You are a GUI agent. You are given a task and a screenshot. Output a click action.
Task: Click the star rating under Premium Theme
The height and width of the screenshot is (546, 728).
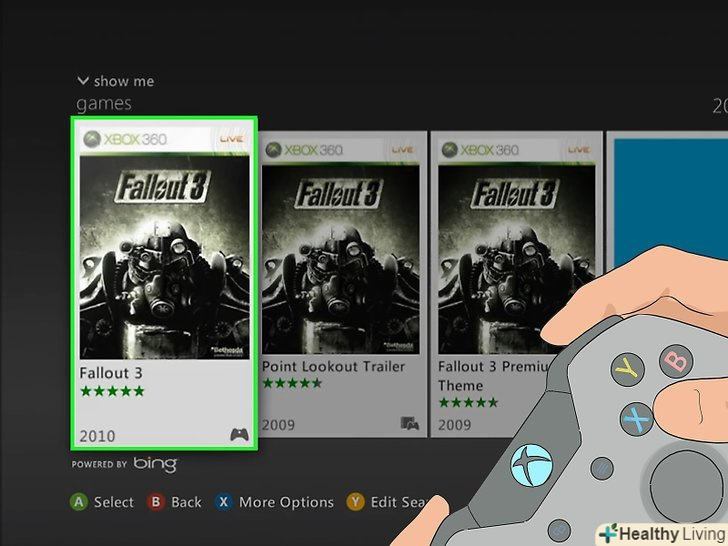tap(468, 403)
